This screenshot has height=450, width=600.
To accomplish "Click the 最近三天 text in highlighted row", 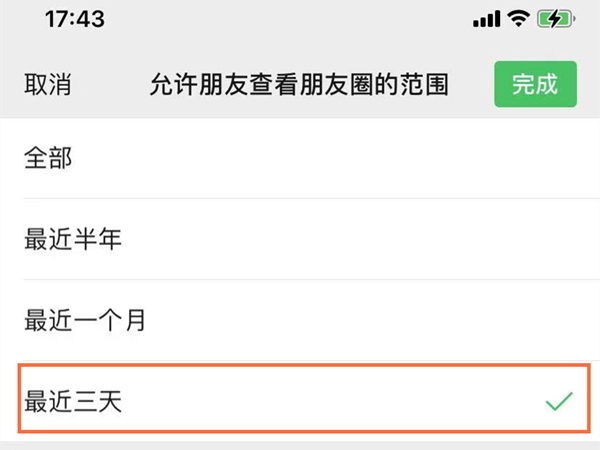I will click(x=72, y=402).
